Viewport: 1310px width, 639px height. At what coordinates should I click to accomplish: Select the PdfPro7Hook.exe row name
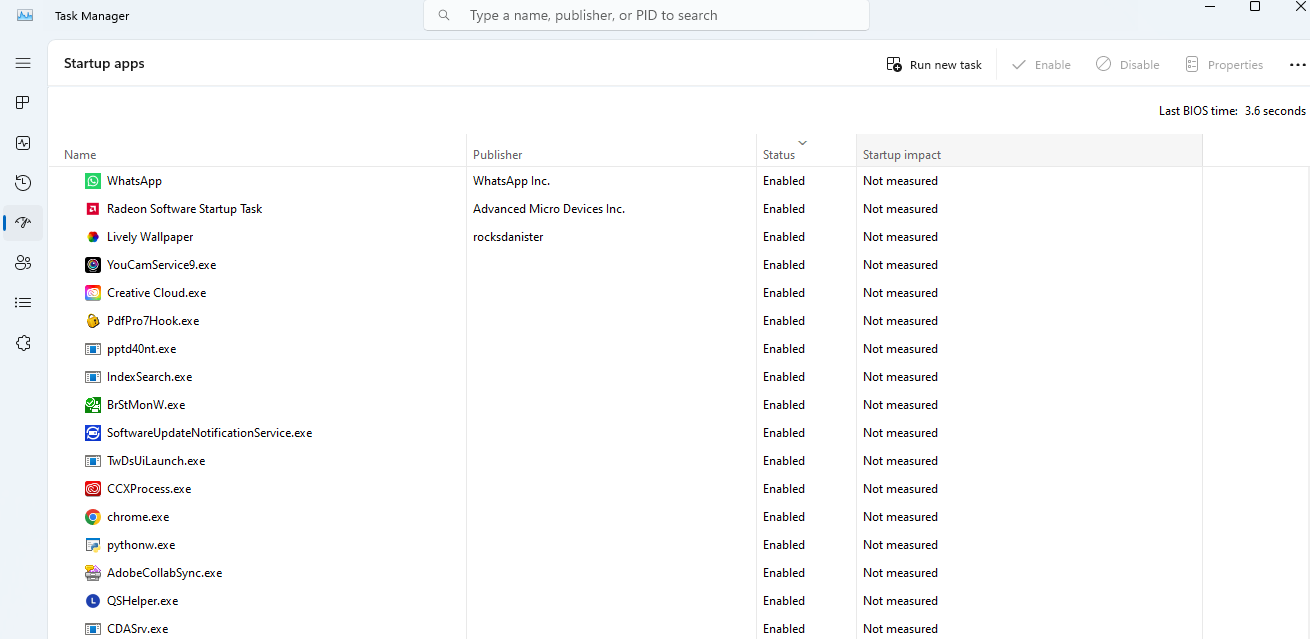(x=153, y=321)
